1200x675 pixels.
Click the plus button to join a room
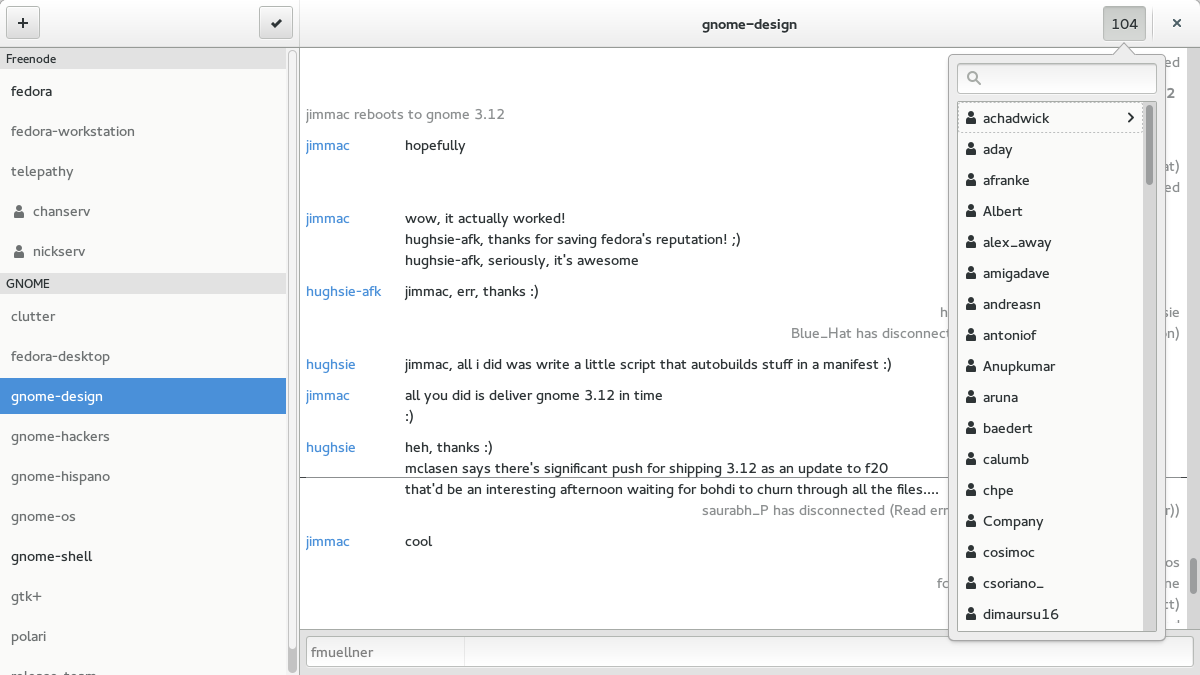[x=22, y=23]
